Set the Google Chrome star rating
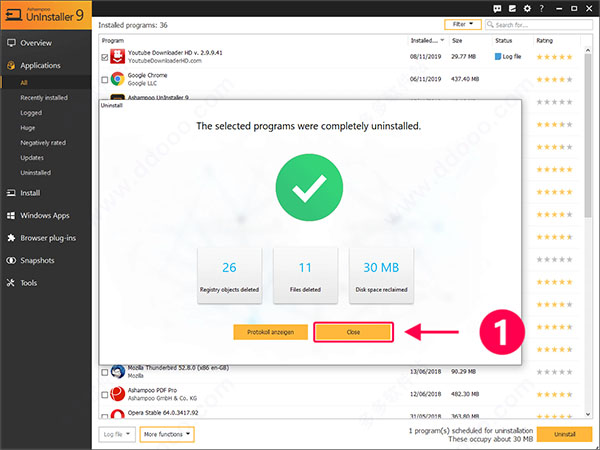The height and width of the screenshot is (450, 600). pos(554,80)
